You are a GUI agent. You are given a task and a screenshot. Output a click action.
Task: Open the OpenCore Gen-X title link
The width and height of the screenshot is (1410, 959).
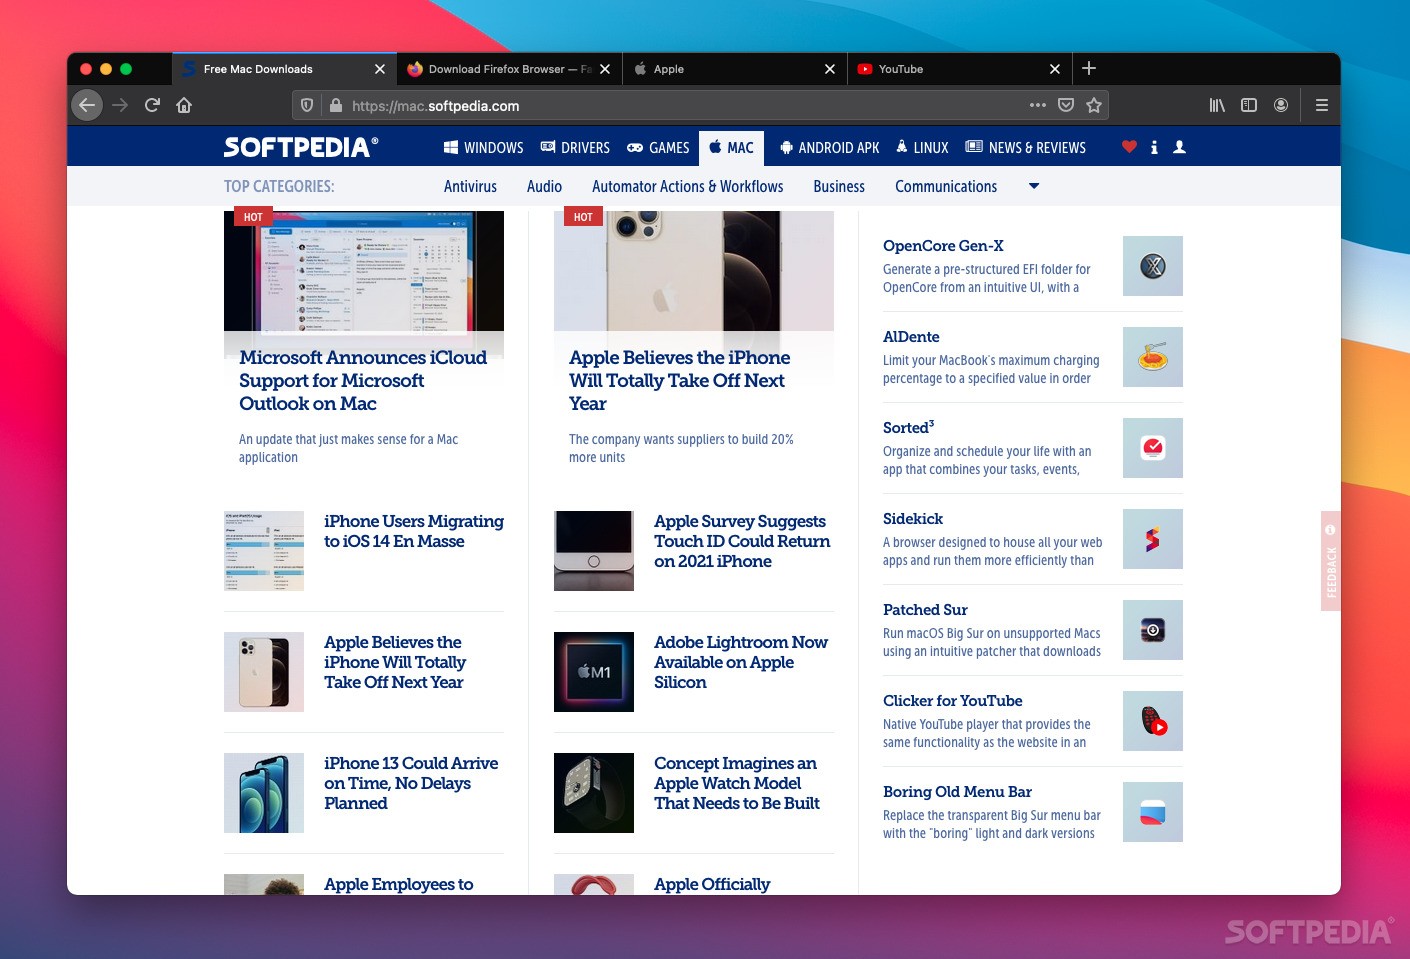coord(943,246)
